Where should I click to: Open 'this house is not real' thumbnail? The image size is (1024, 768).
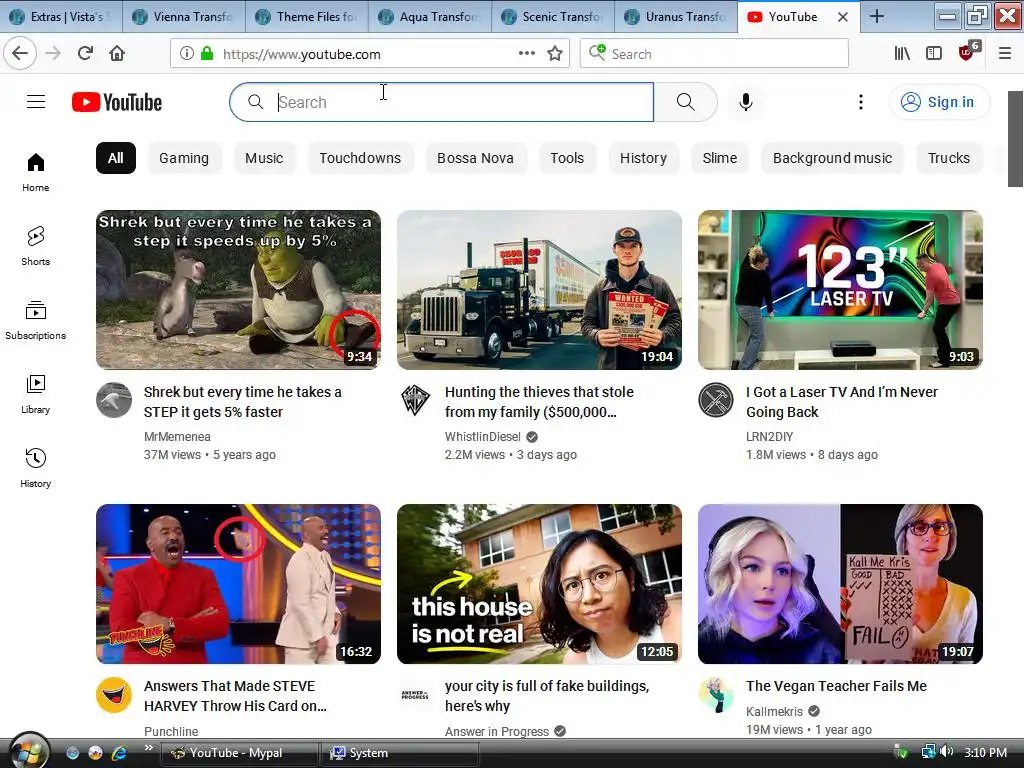tap(539, 584)
